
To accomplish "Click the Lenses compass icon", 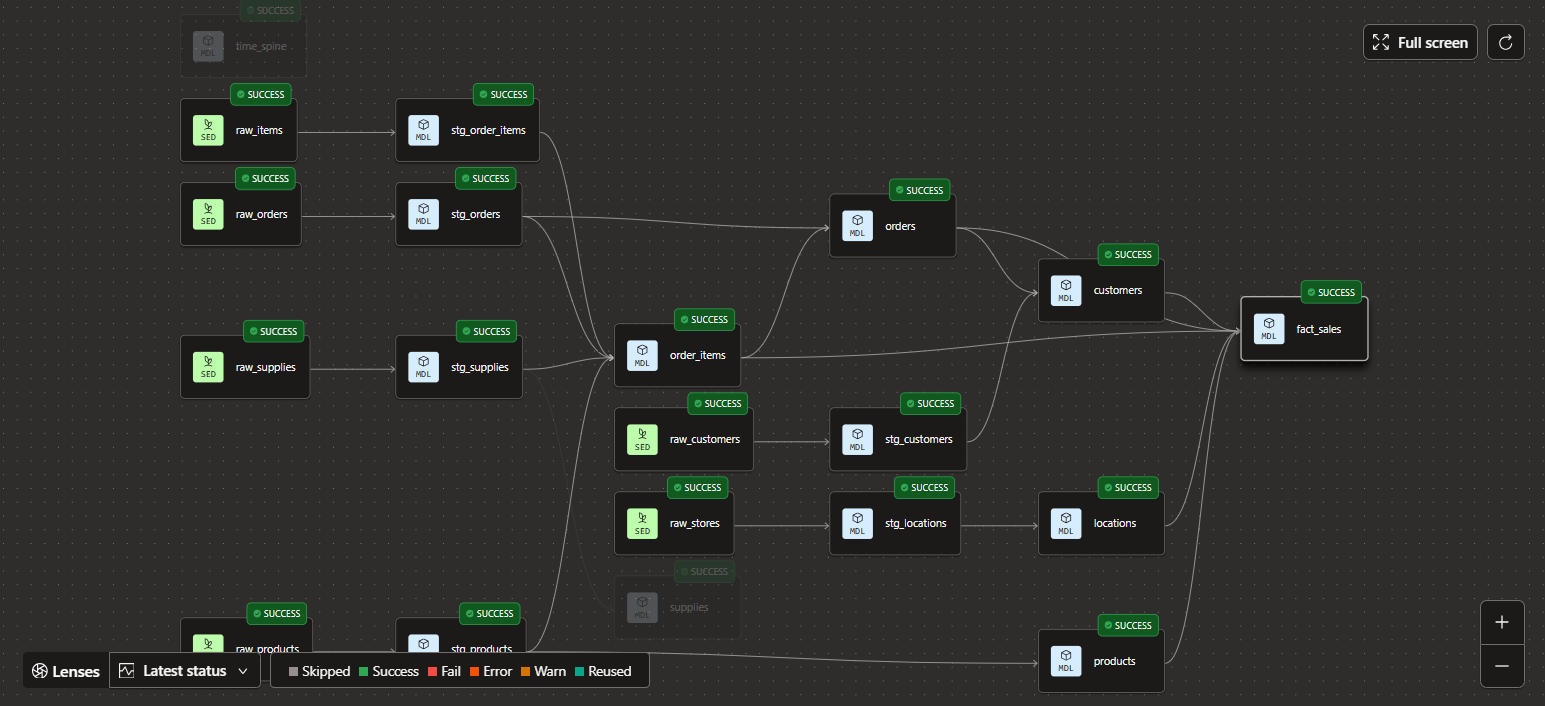I will (40, 671).
